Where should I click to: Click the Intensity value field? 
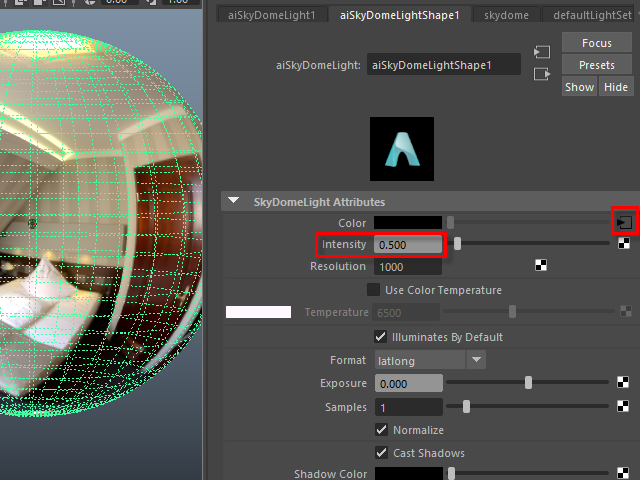(408, 244)
